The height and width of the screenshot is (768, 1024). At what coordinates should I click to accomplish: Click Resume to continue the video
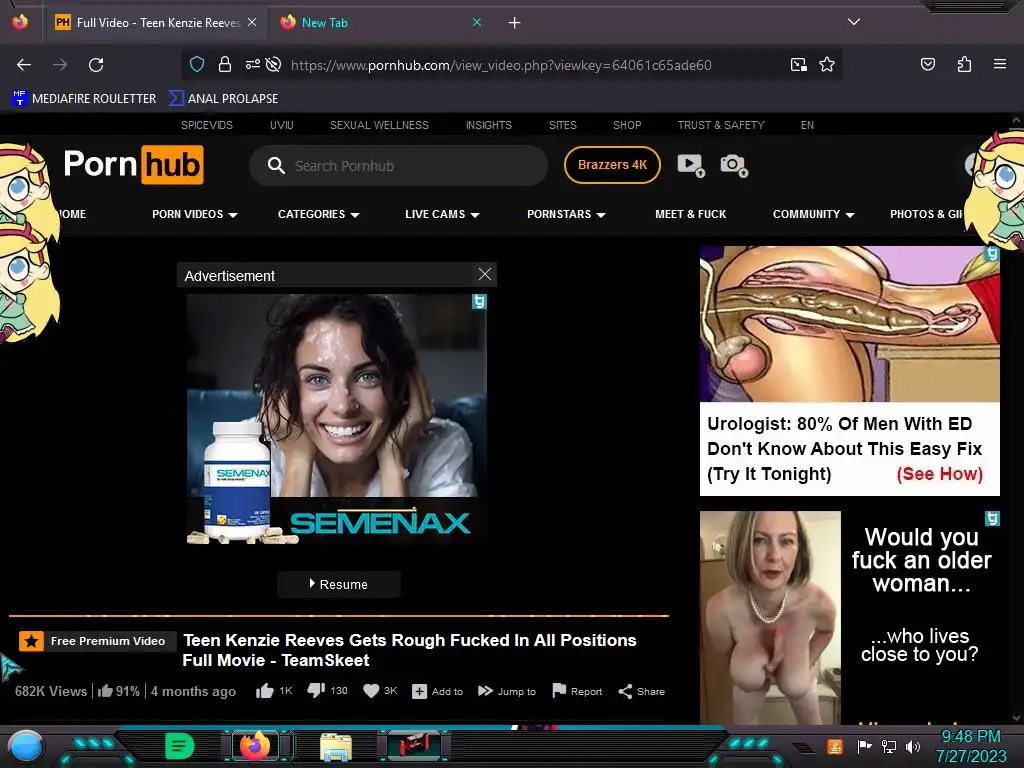(339, 584)
